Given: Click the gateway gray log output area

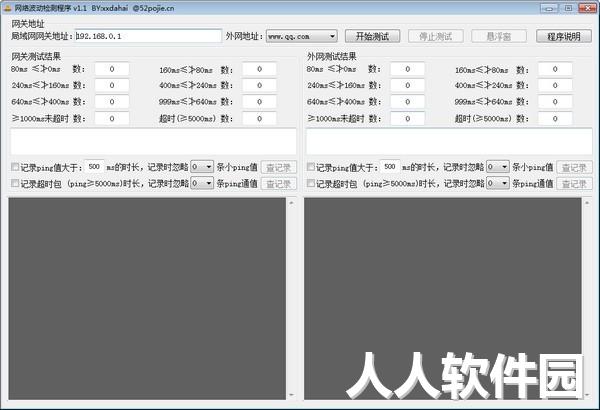Looking at the screenshot, I should click(147, 299).
